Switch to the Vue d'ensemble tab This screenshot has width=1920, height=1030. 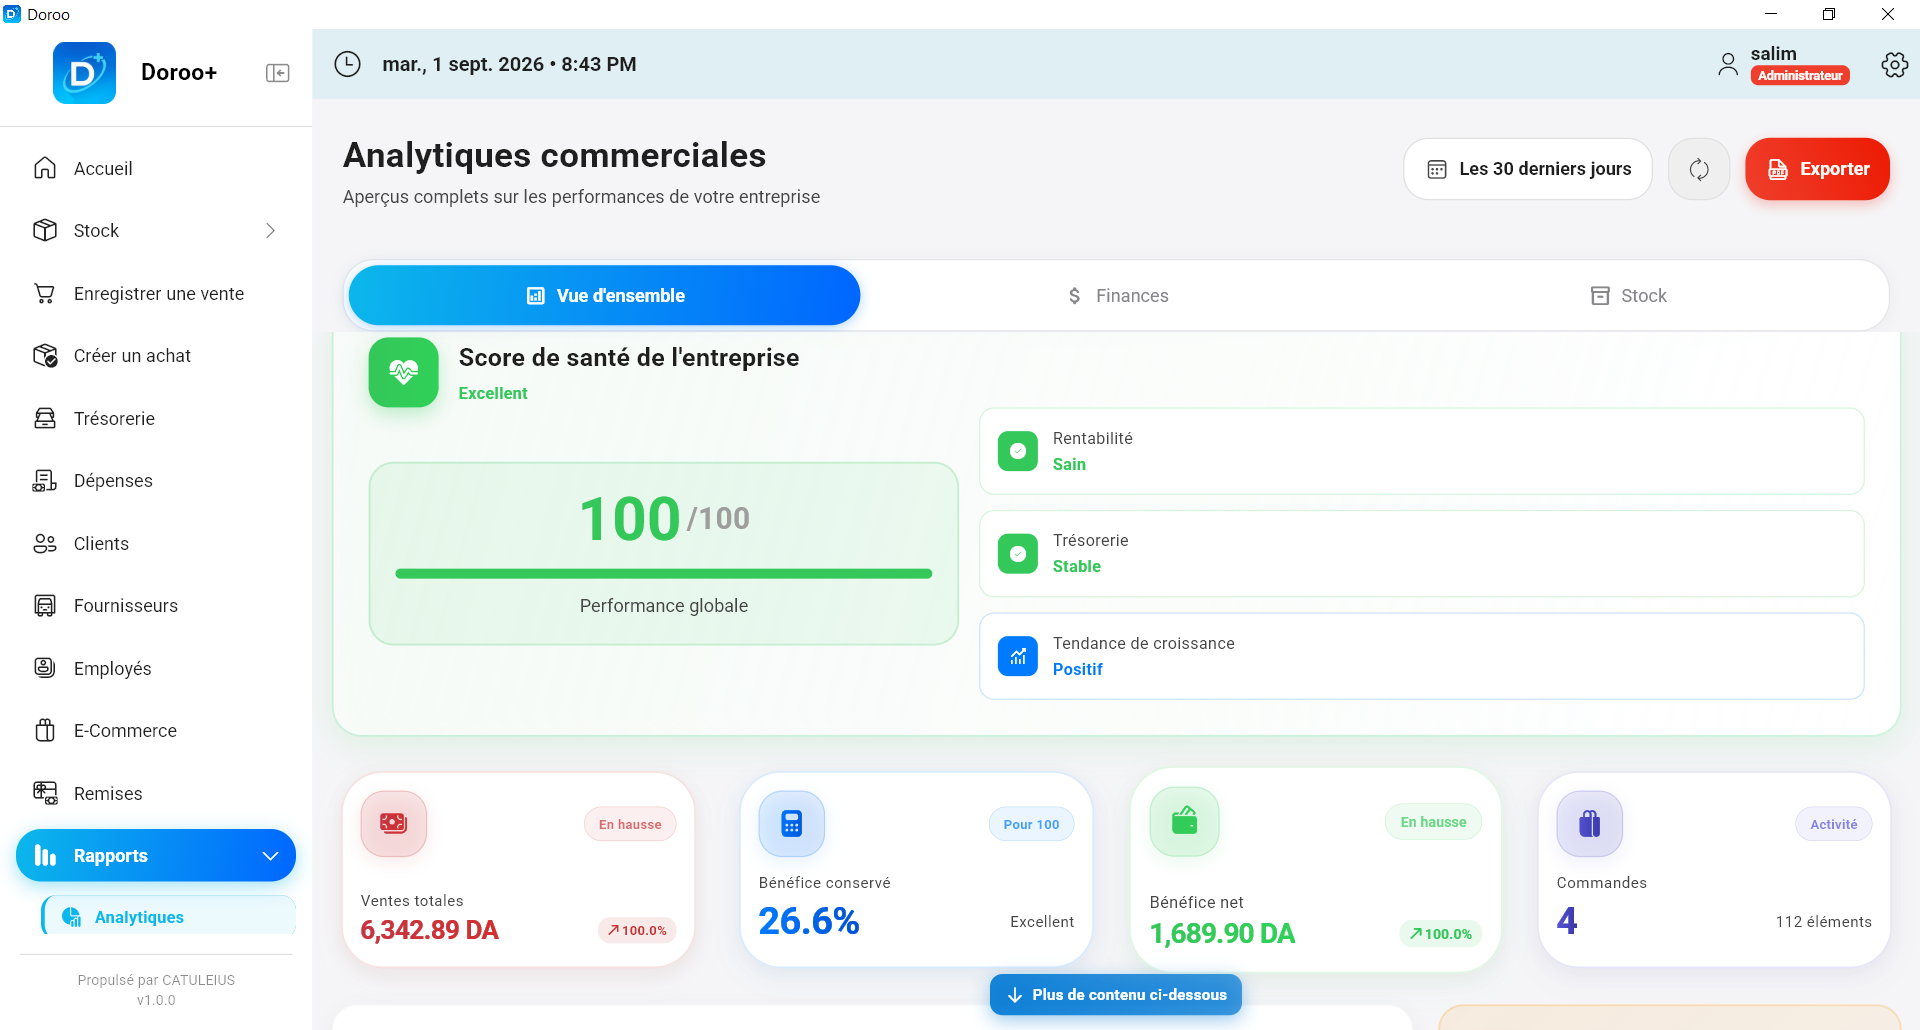pos(604,295)
